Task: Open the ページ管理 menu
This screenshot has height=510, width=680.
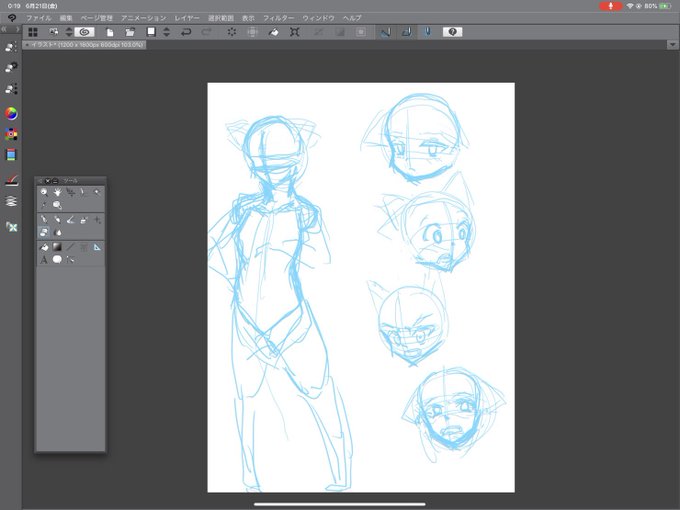Action: pyautogui.click(x=96, y=18)
